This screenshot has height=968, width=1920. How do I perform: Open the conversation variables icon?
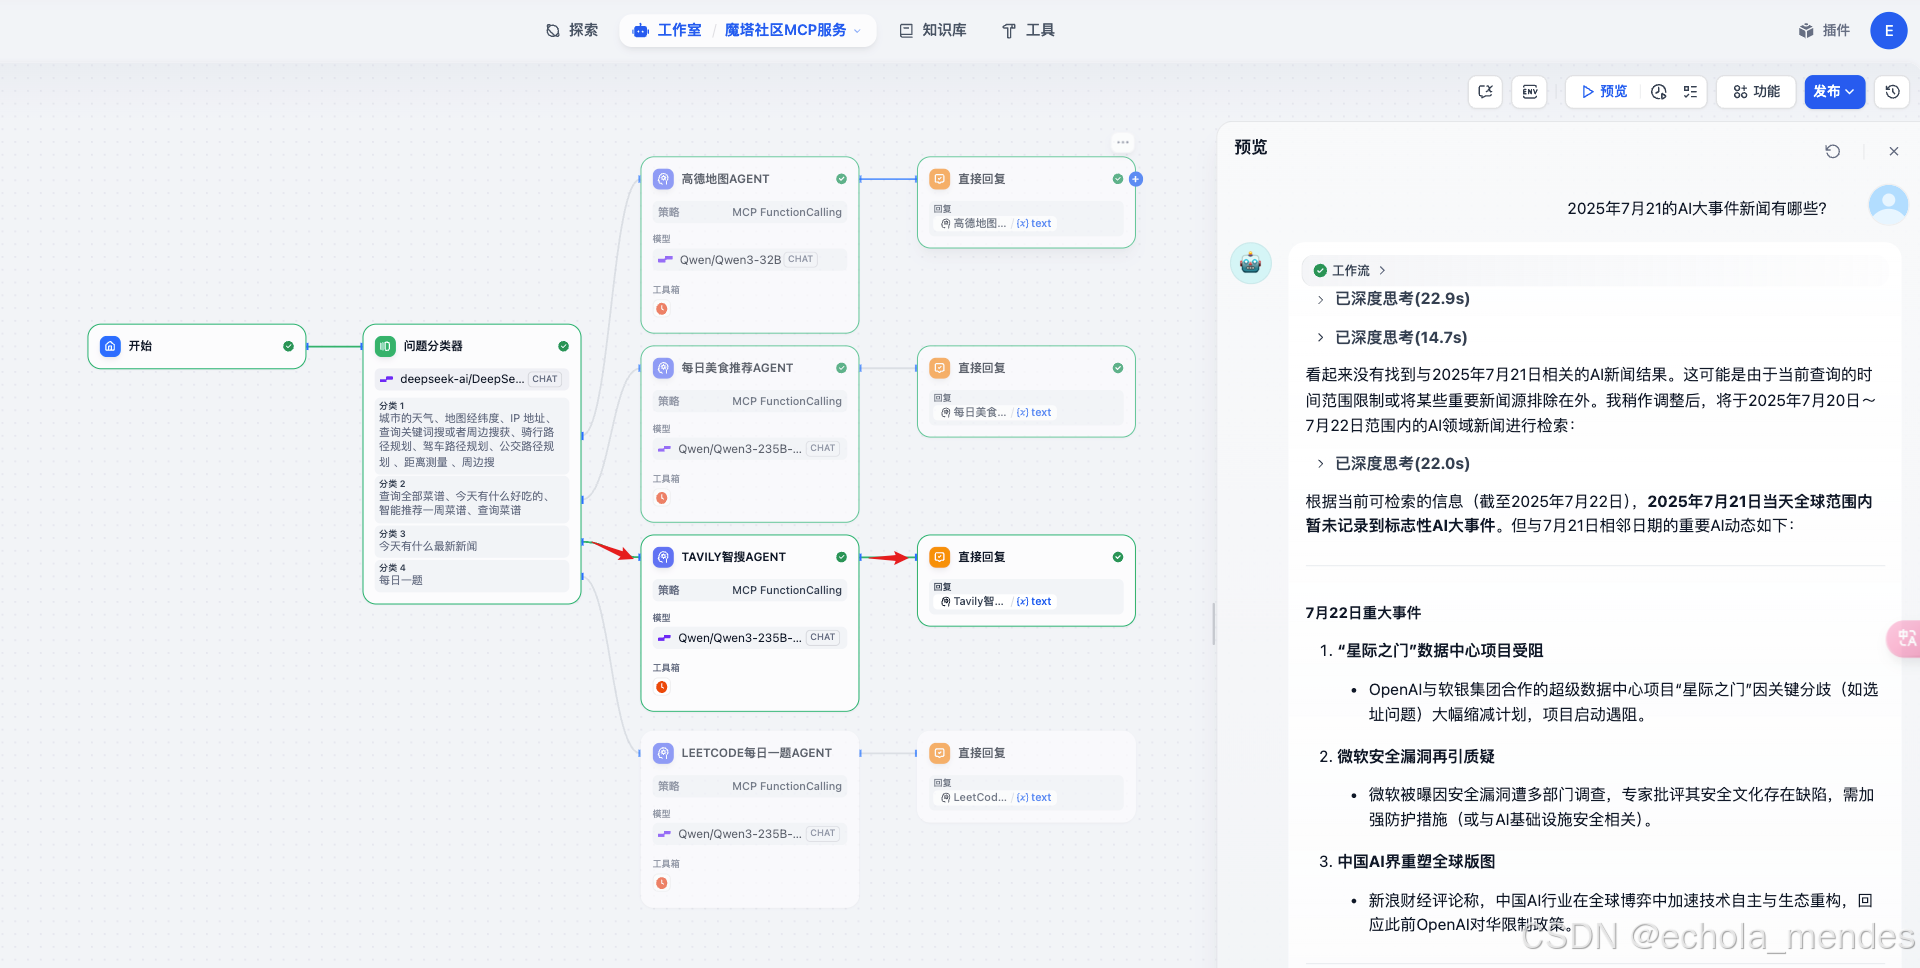[1485, 91]
